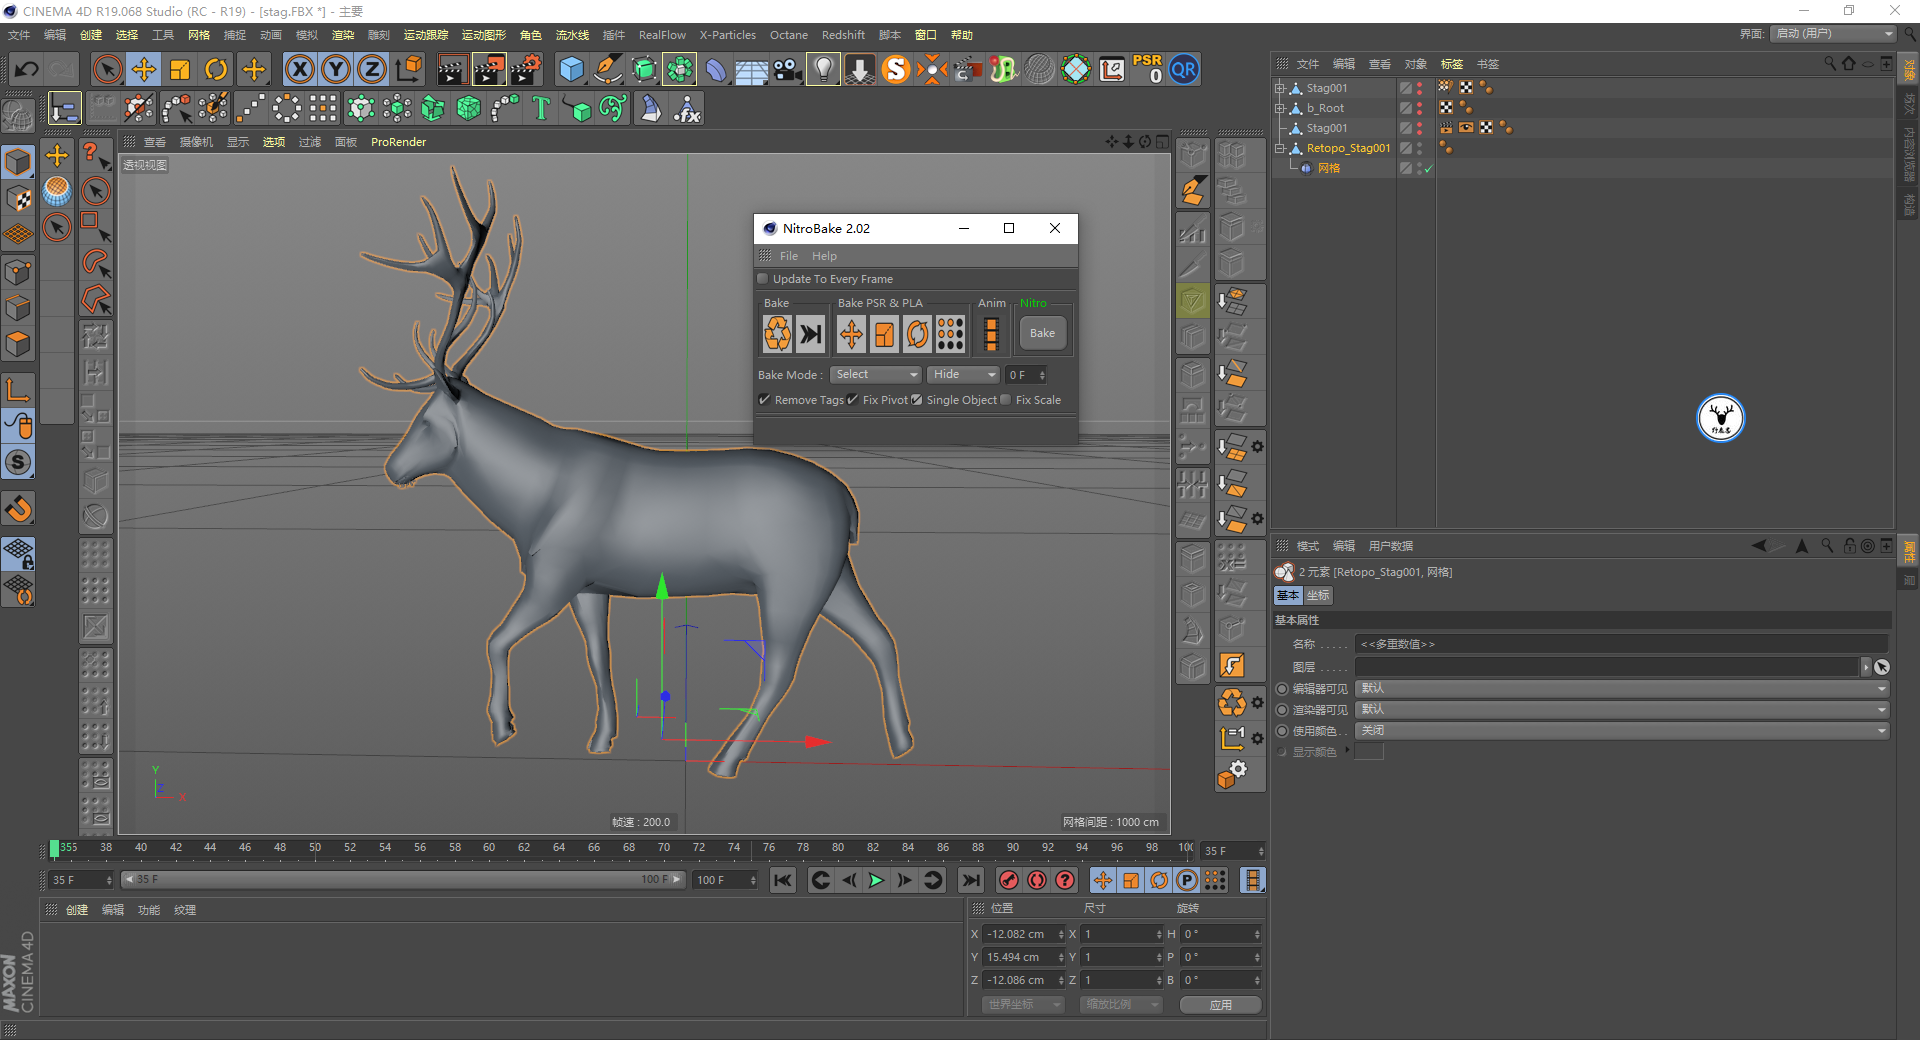Viewport: 1920px width, 1040px height.
Task: Click the fx effector icon
Action: click(x=687, y=108)
